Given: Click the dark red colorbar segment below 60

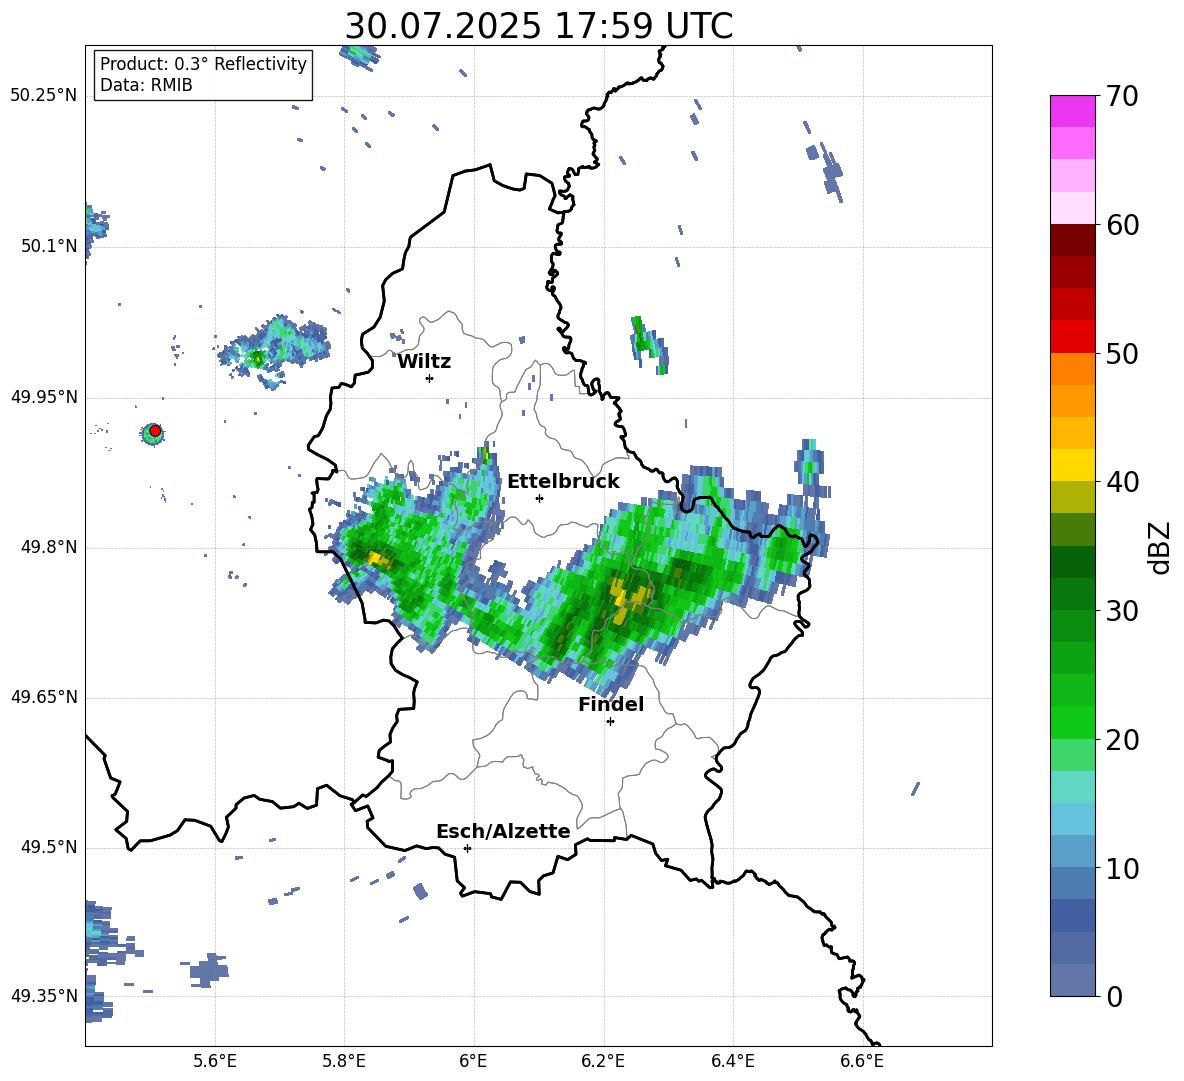Looking at the screenshot, I should tap(1072, 240).
